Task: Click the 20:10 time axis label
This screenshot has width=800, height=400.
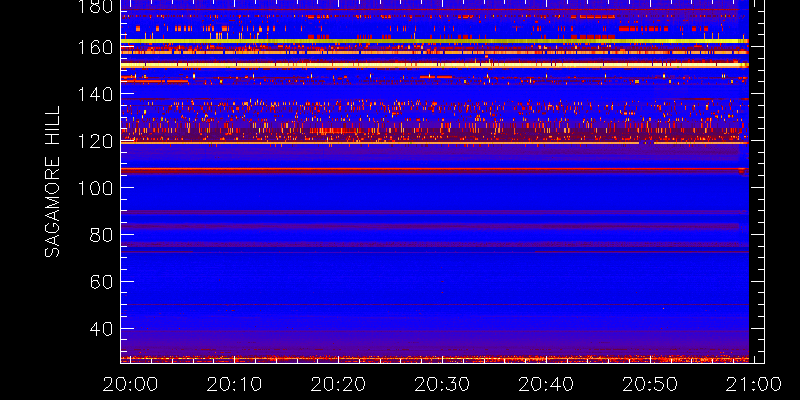Action: click(x=234, y=384)
